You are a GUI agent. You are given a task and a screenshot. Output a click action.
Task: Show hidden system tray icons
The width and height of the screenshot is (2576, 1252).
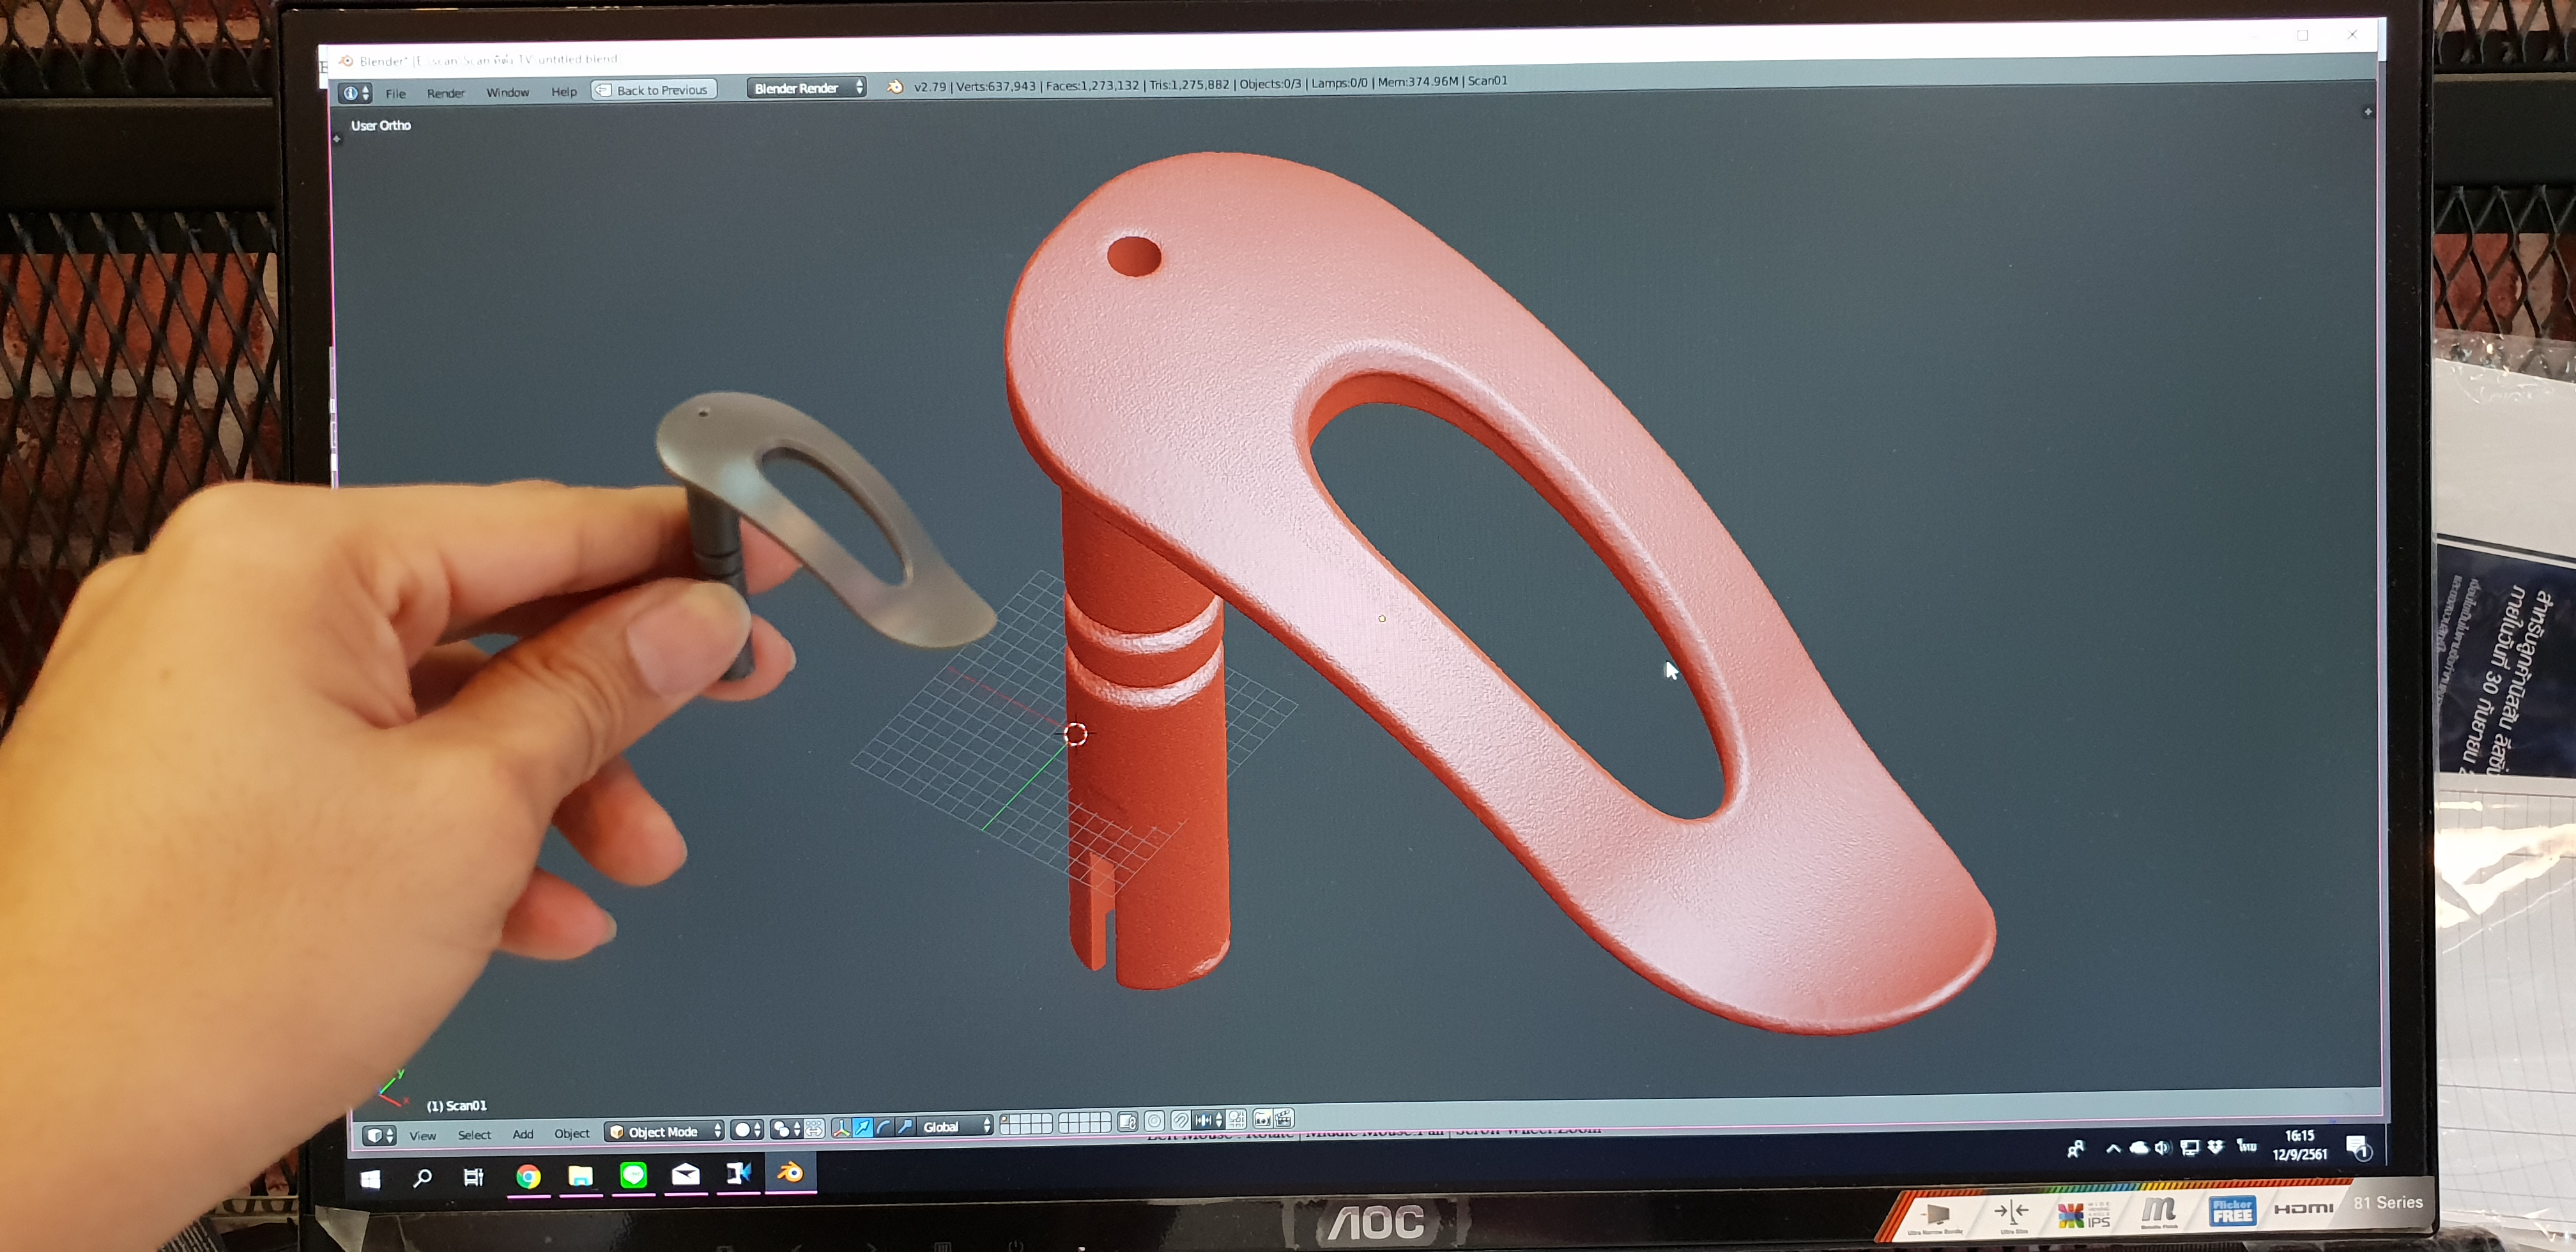click(x=2113, y=1149)
